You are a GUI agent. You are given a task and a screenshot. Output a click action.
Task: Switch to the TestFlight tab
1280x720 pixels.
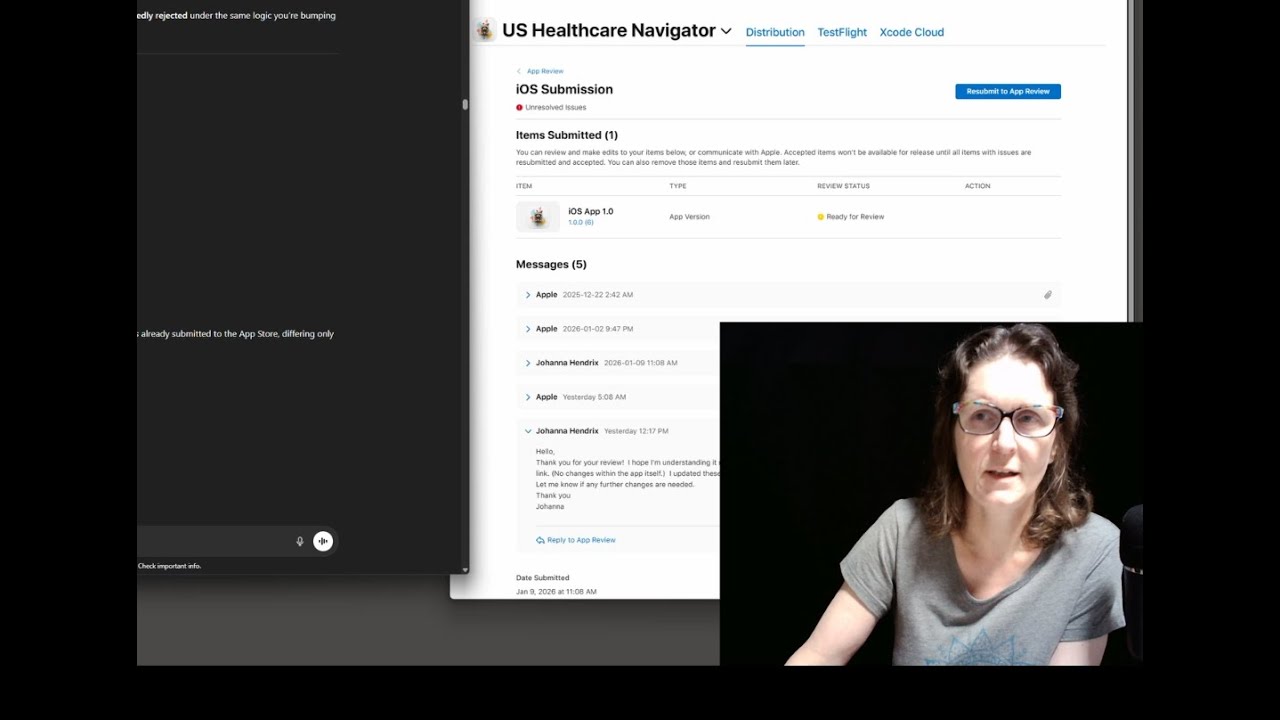(842, 32)
